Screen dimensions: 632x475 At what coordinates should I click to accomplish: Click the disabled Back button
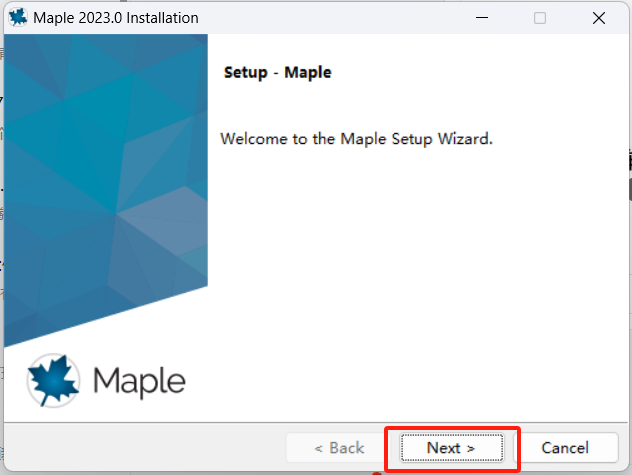tap(339, 448)
